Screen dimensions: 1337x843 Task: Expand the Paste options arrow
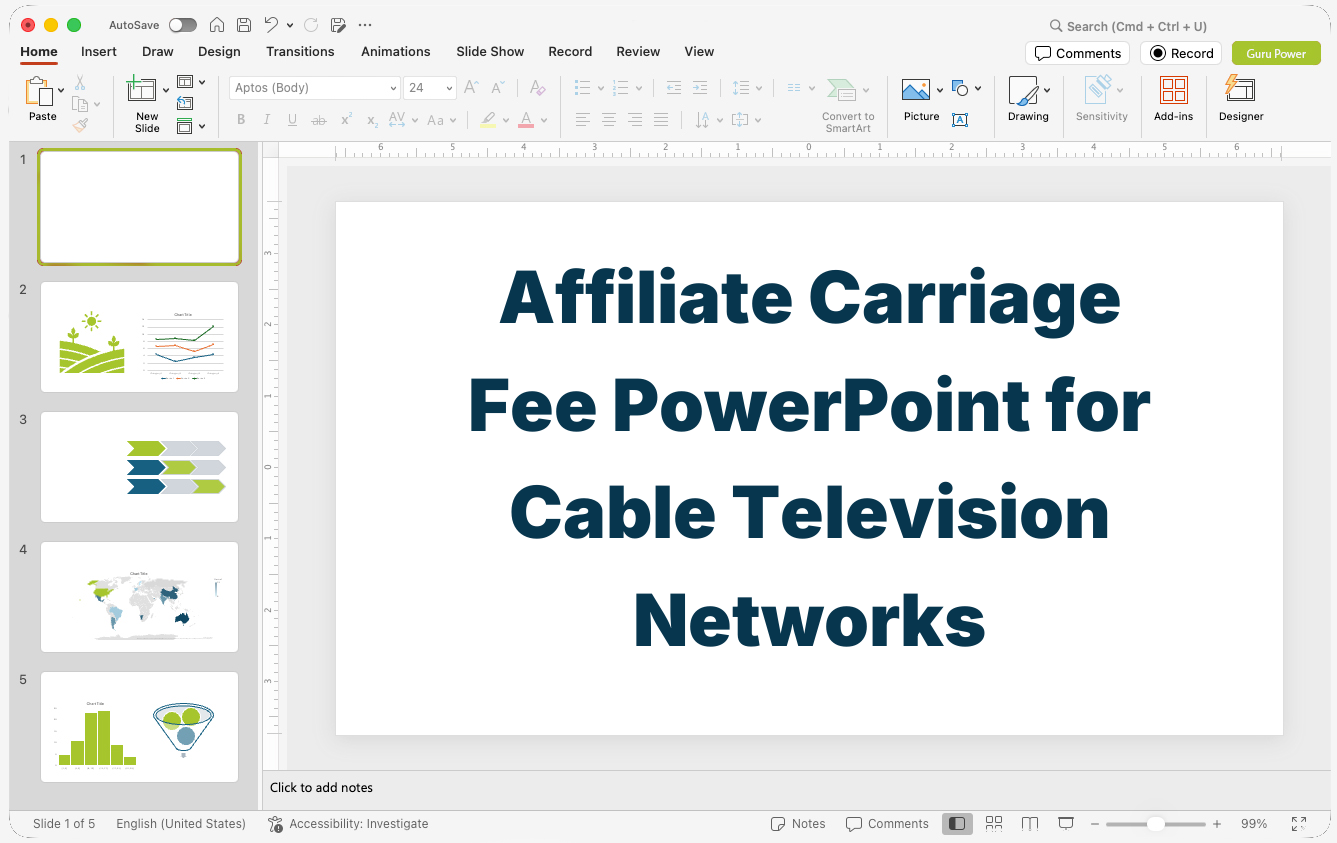61,90
